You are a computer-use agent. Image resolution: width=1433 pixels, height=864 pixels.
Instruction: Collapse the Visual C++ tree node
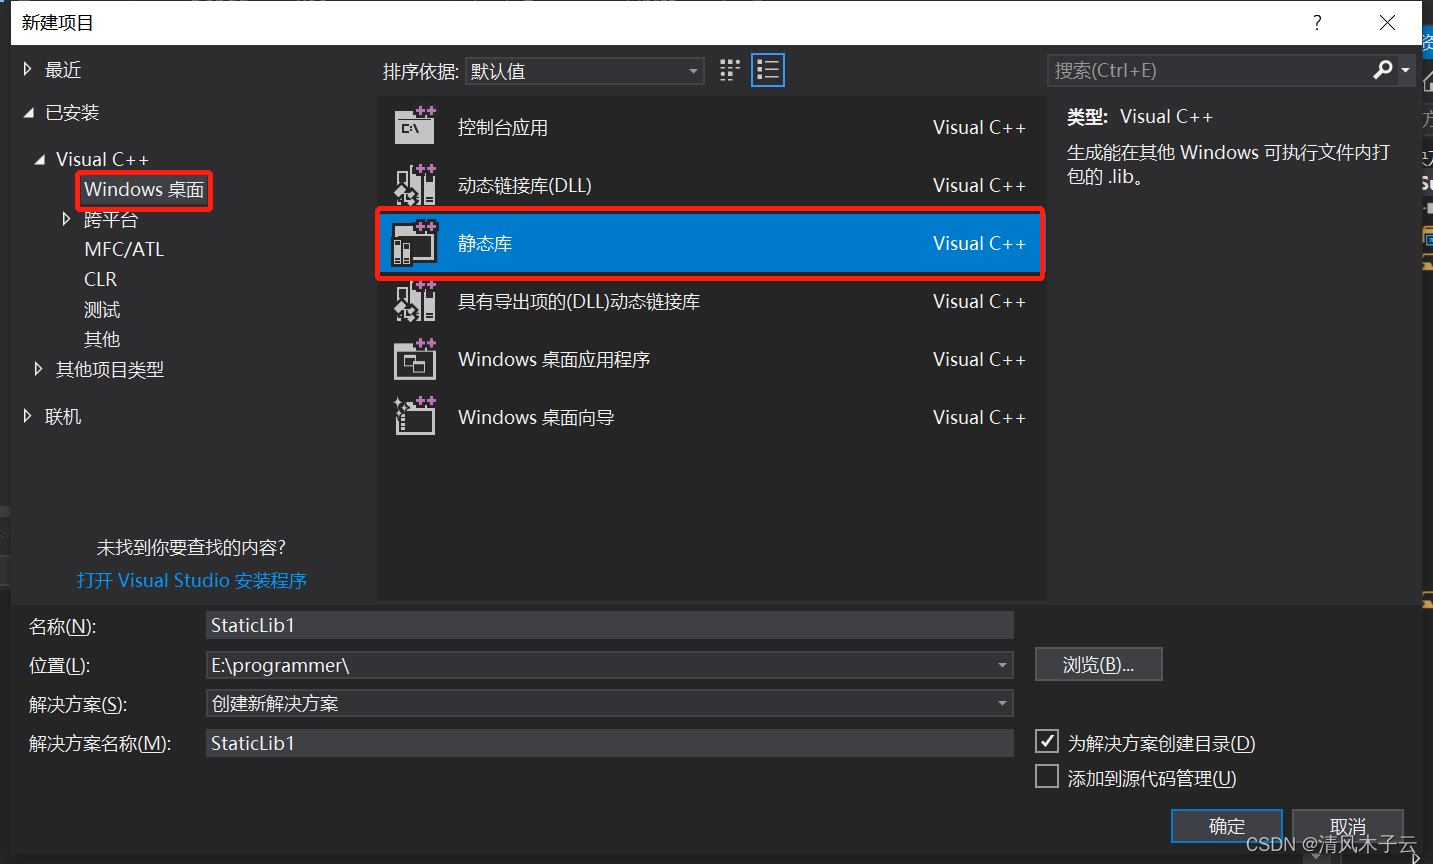[39, 160]
